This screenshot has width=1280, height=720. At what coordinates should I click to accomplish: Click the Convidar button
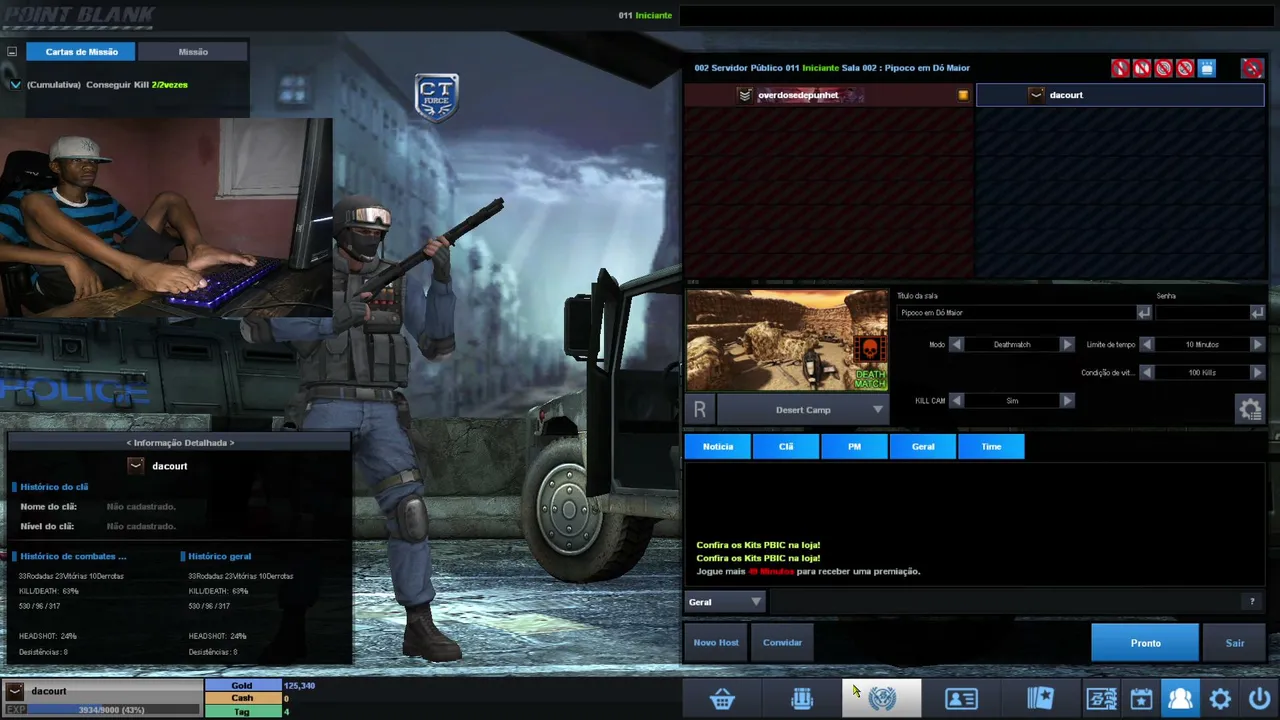point(782,642)
